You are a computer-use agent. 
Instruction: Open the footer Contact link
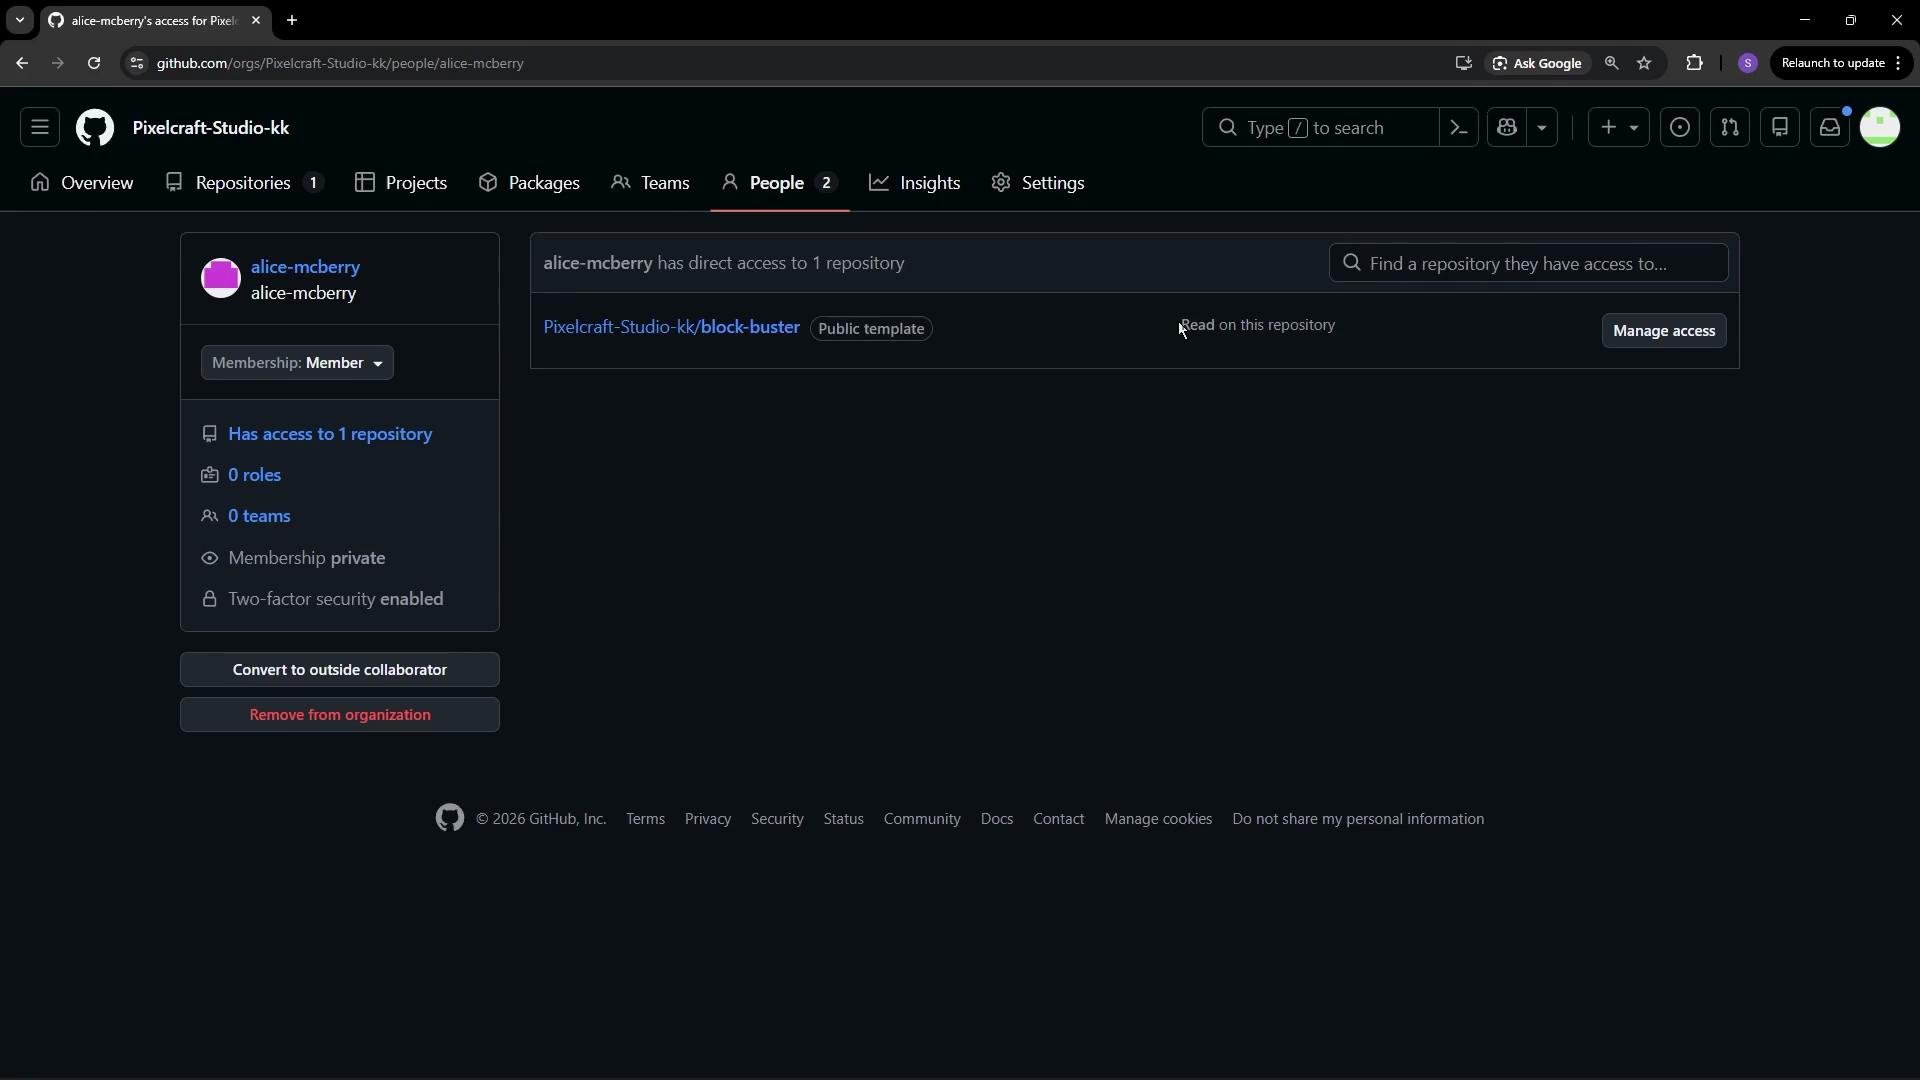click(x=1058, y=819)
